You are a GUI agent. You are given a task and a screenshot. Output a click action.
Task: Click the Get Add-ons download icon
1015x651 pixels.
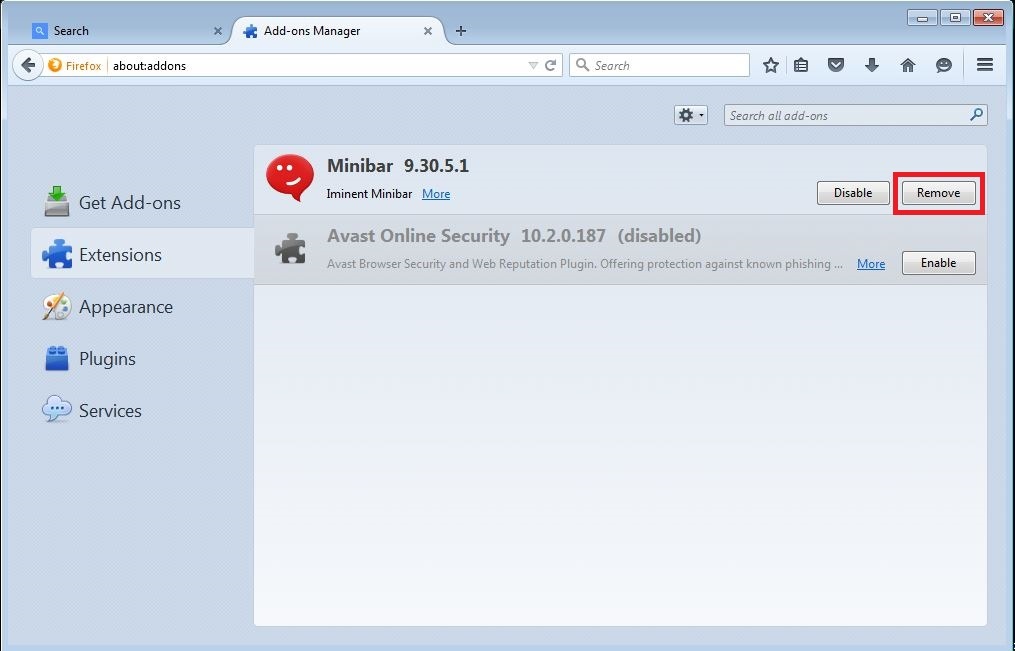57,201
